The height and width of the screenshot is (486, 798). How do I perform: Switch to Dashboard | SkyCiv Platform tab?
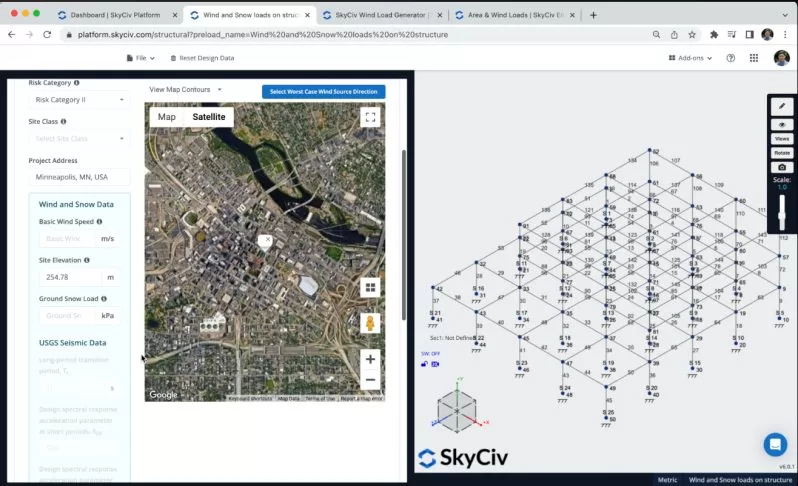[x=117, y=15]
